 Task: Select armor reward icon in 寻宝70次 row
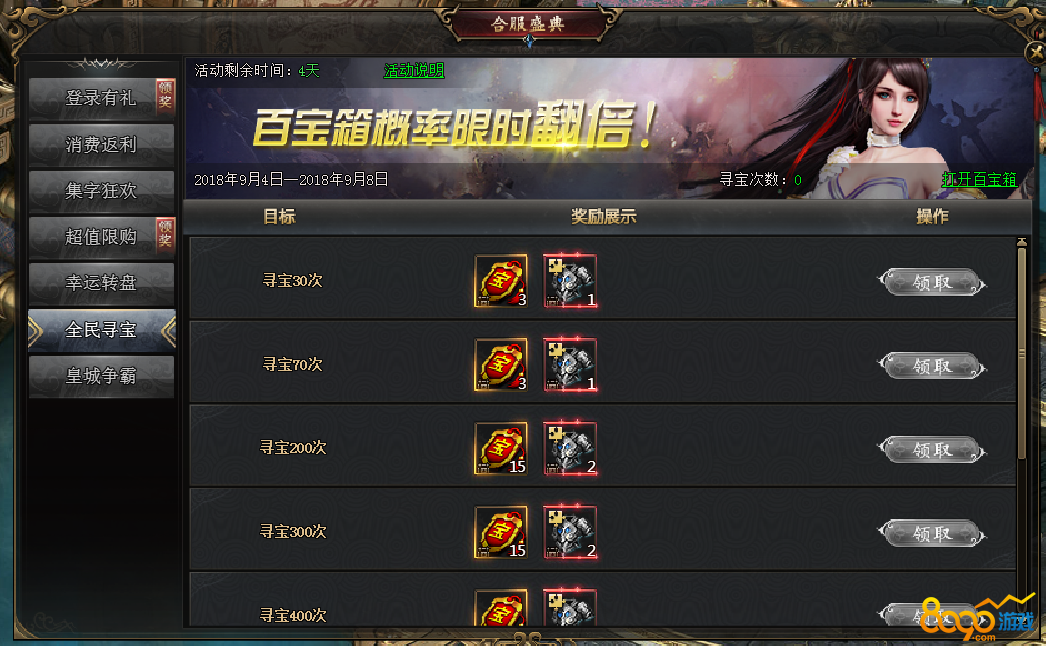tap(570, 364)
